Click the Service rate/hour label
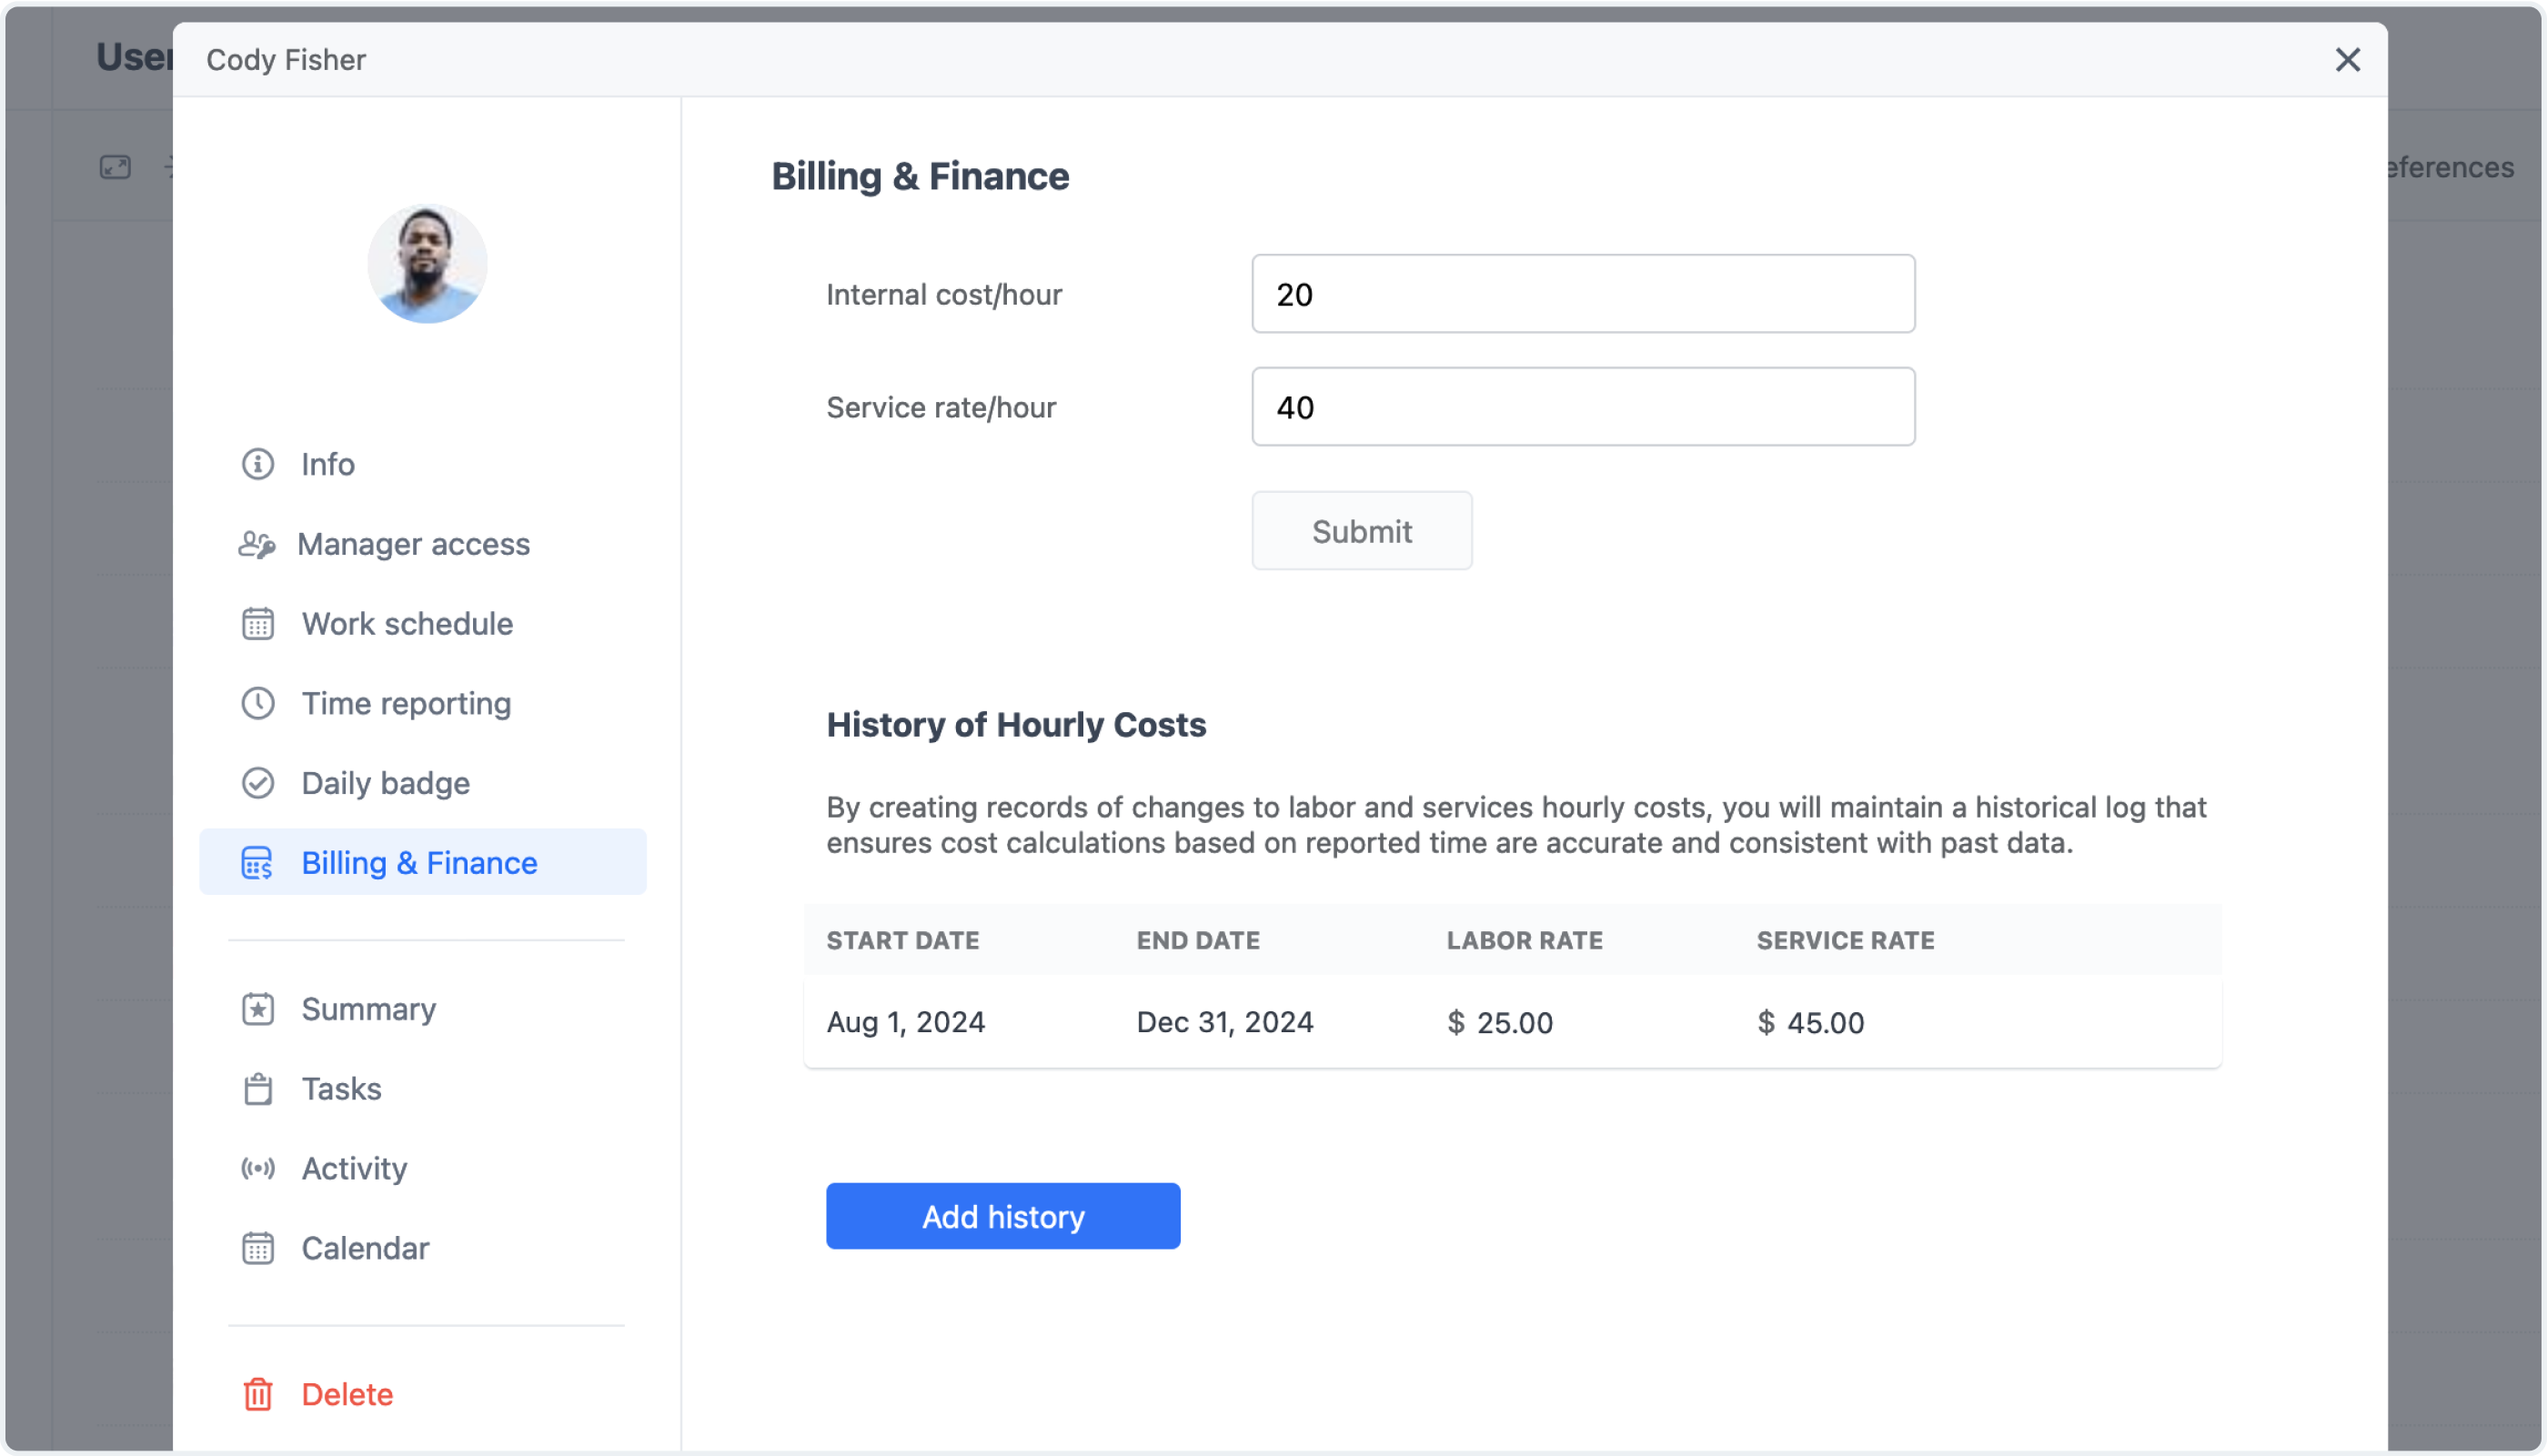This screenshot has width=2547, height=1456. pyautogui.click(x=941, y=407)
